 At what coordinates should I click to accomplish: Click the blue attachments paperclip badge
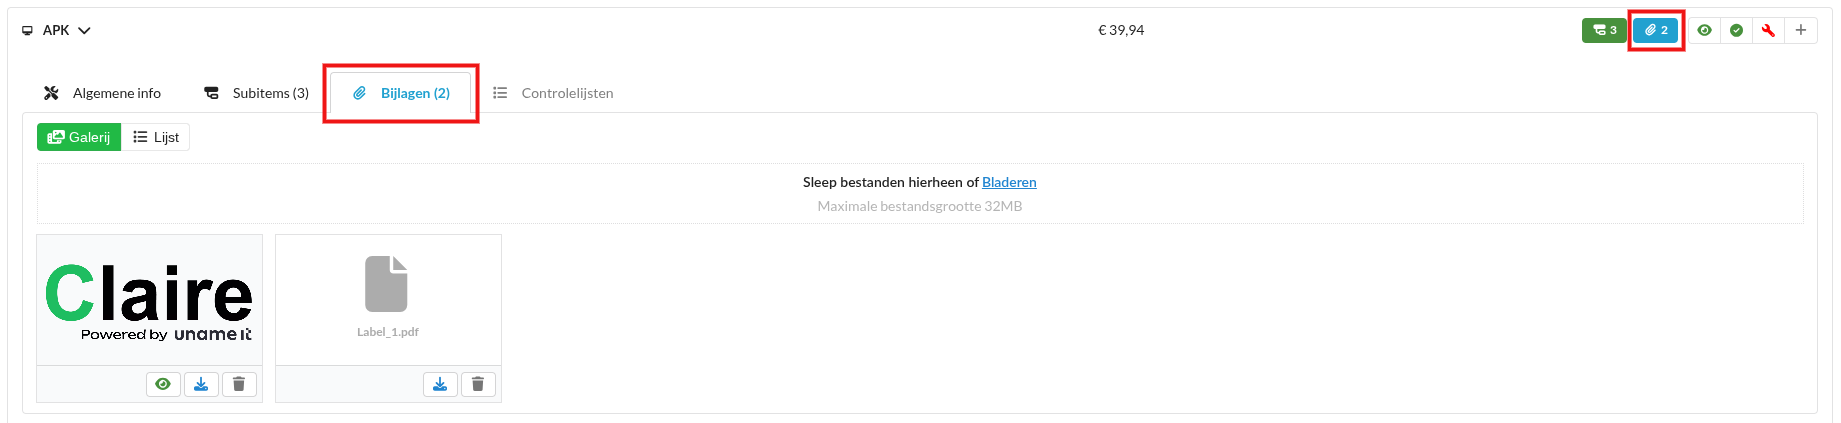(1656, 30)
